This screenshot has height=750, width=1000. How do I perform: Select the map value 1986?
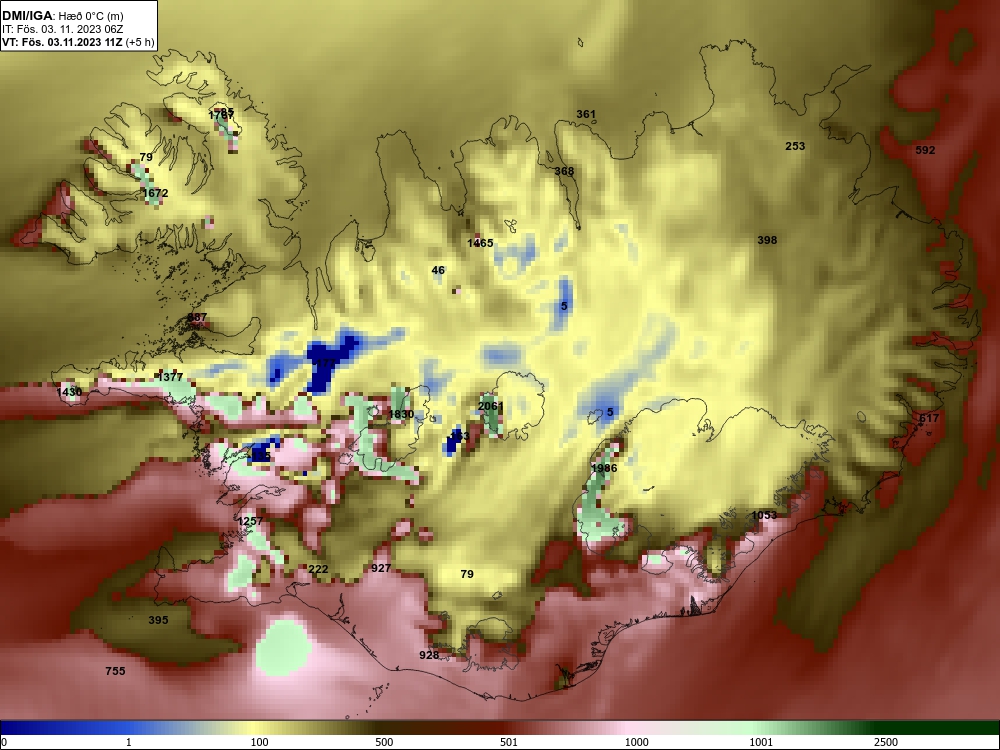pos(604,468)
